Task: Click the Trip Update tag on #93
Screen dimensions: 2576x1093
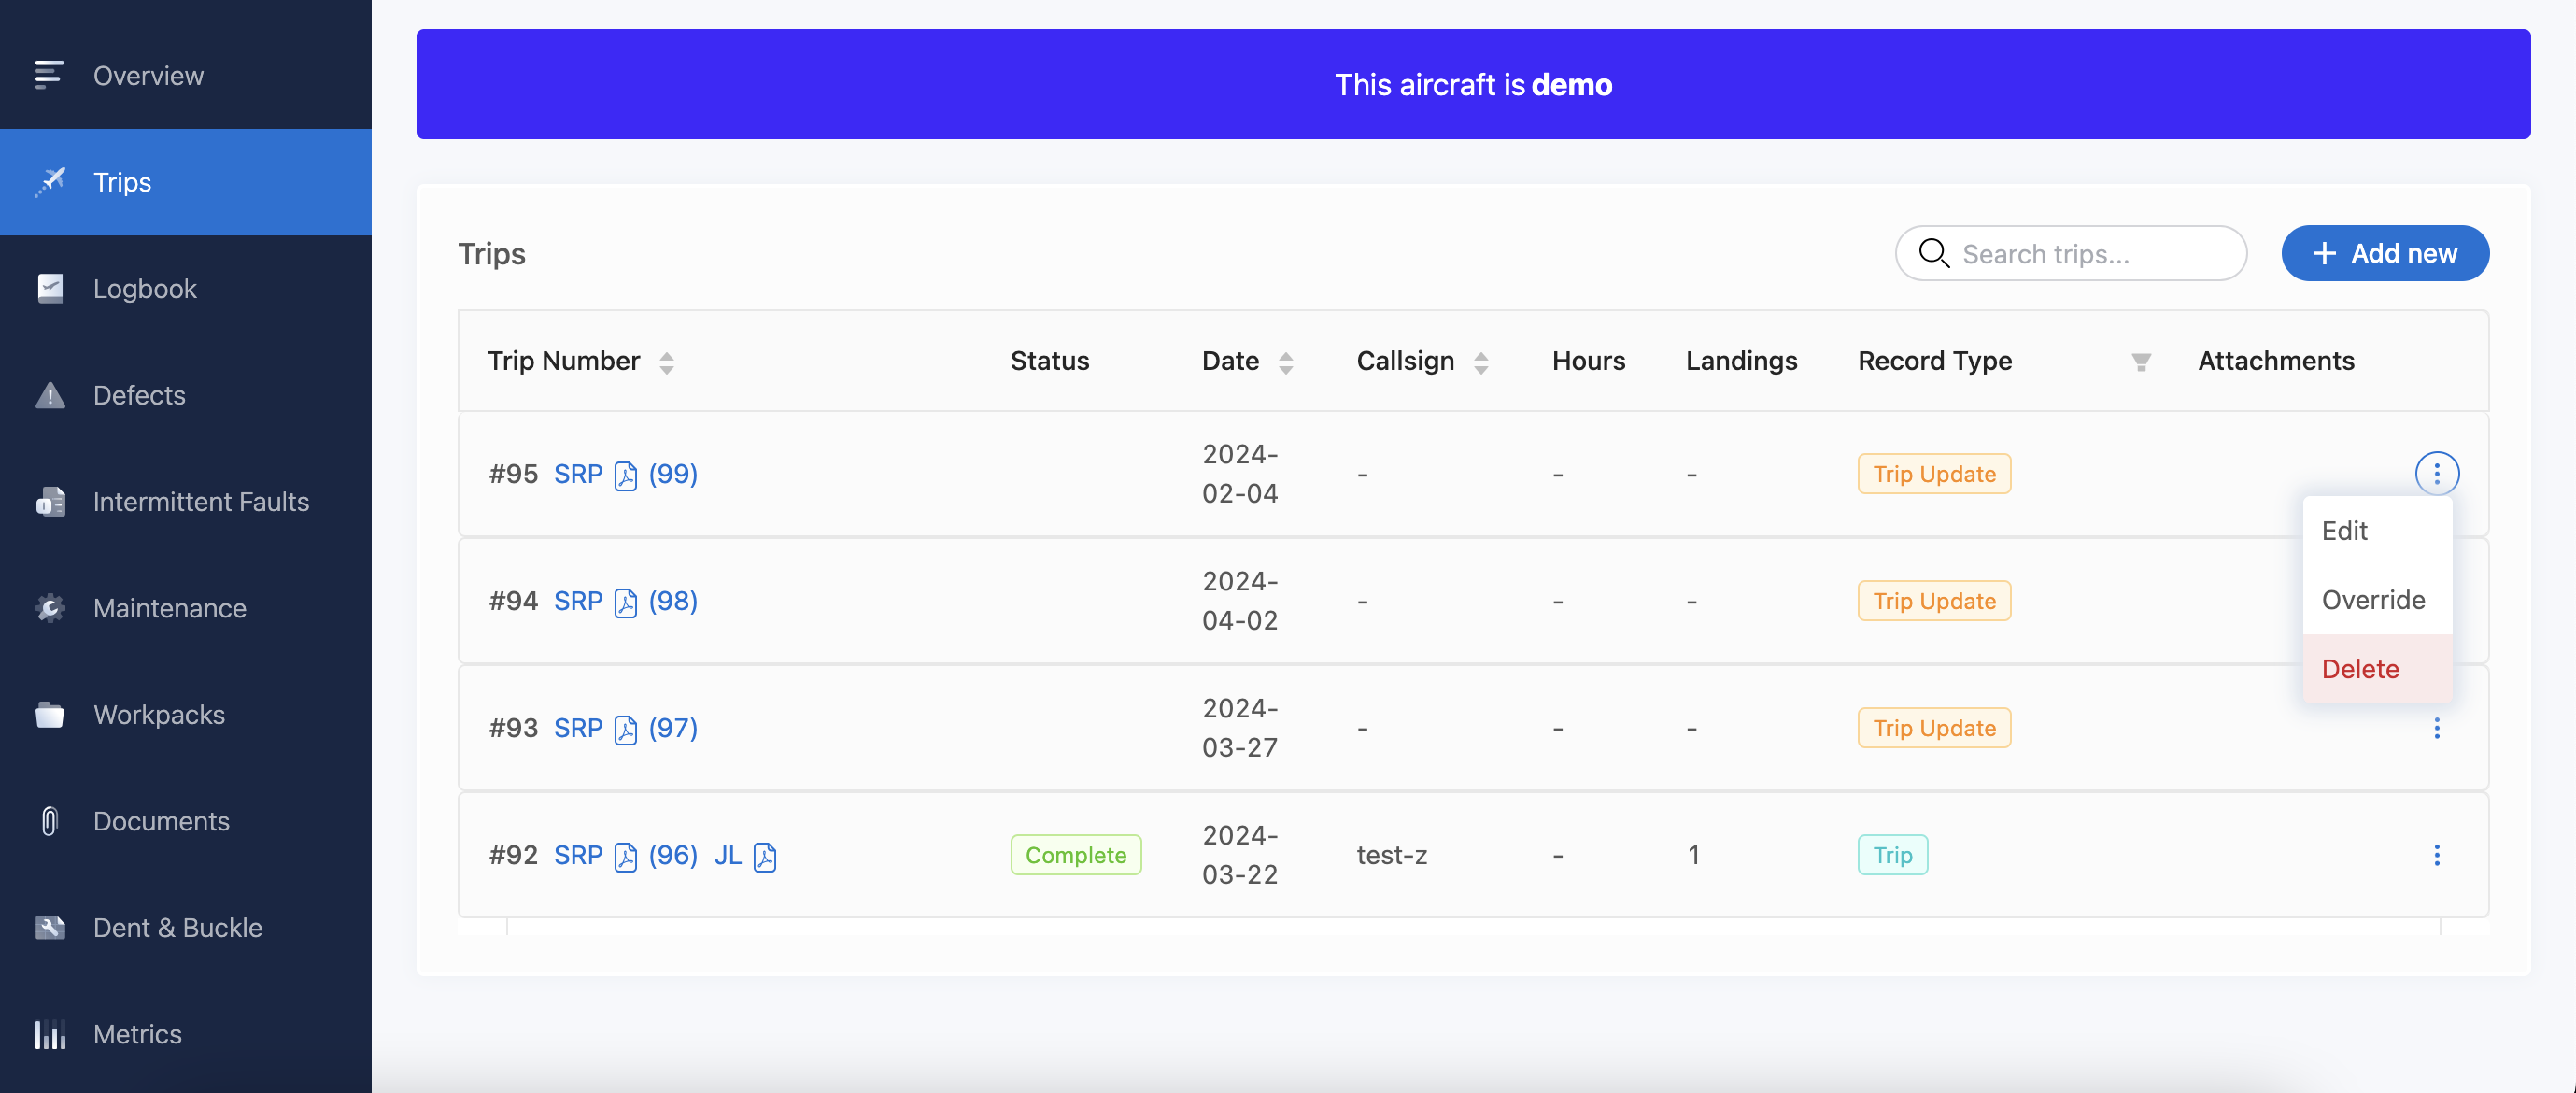Action: click(x=1933, y=727)
